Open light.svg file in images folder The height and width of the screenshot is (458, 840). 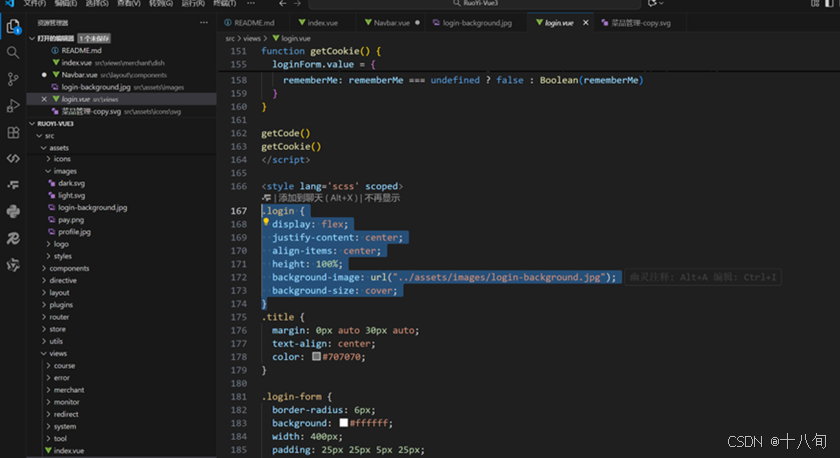[x=71, y=196]
